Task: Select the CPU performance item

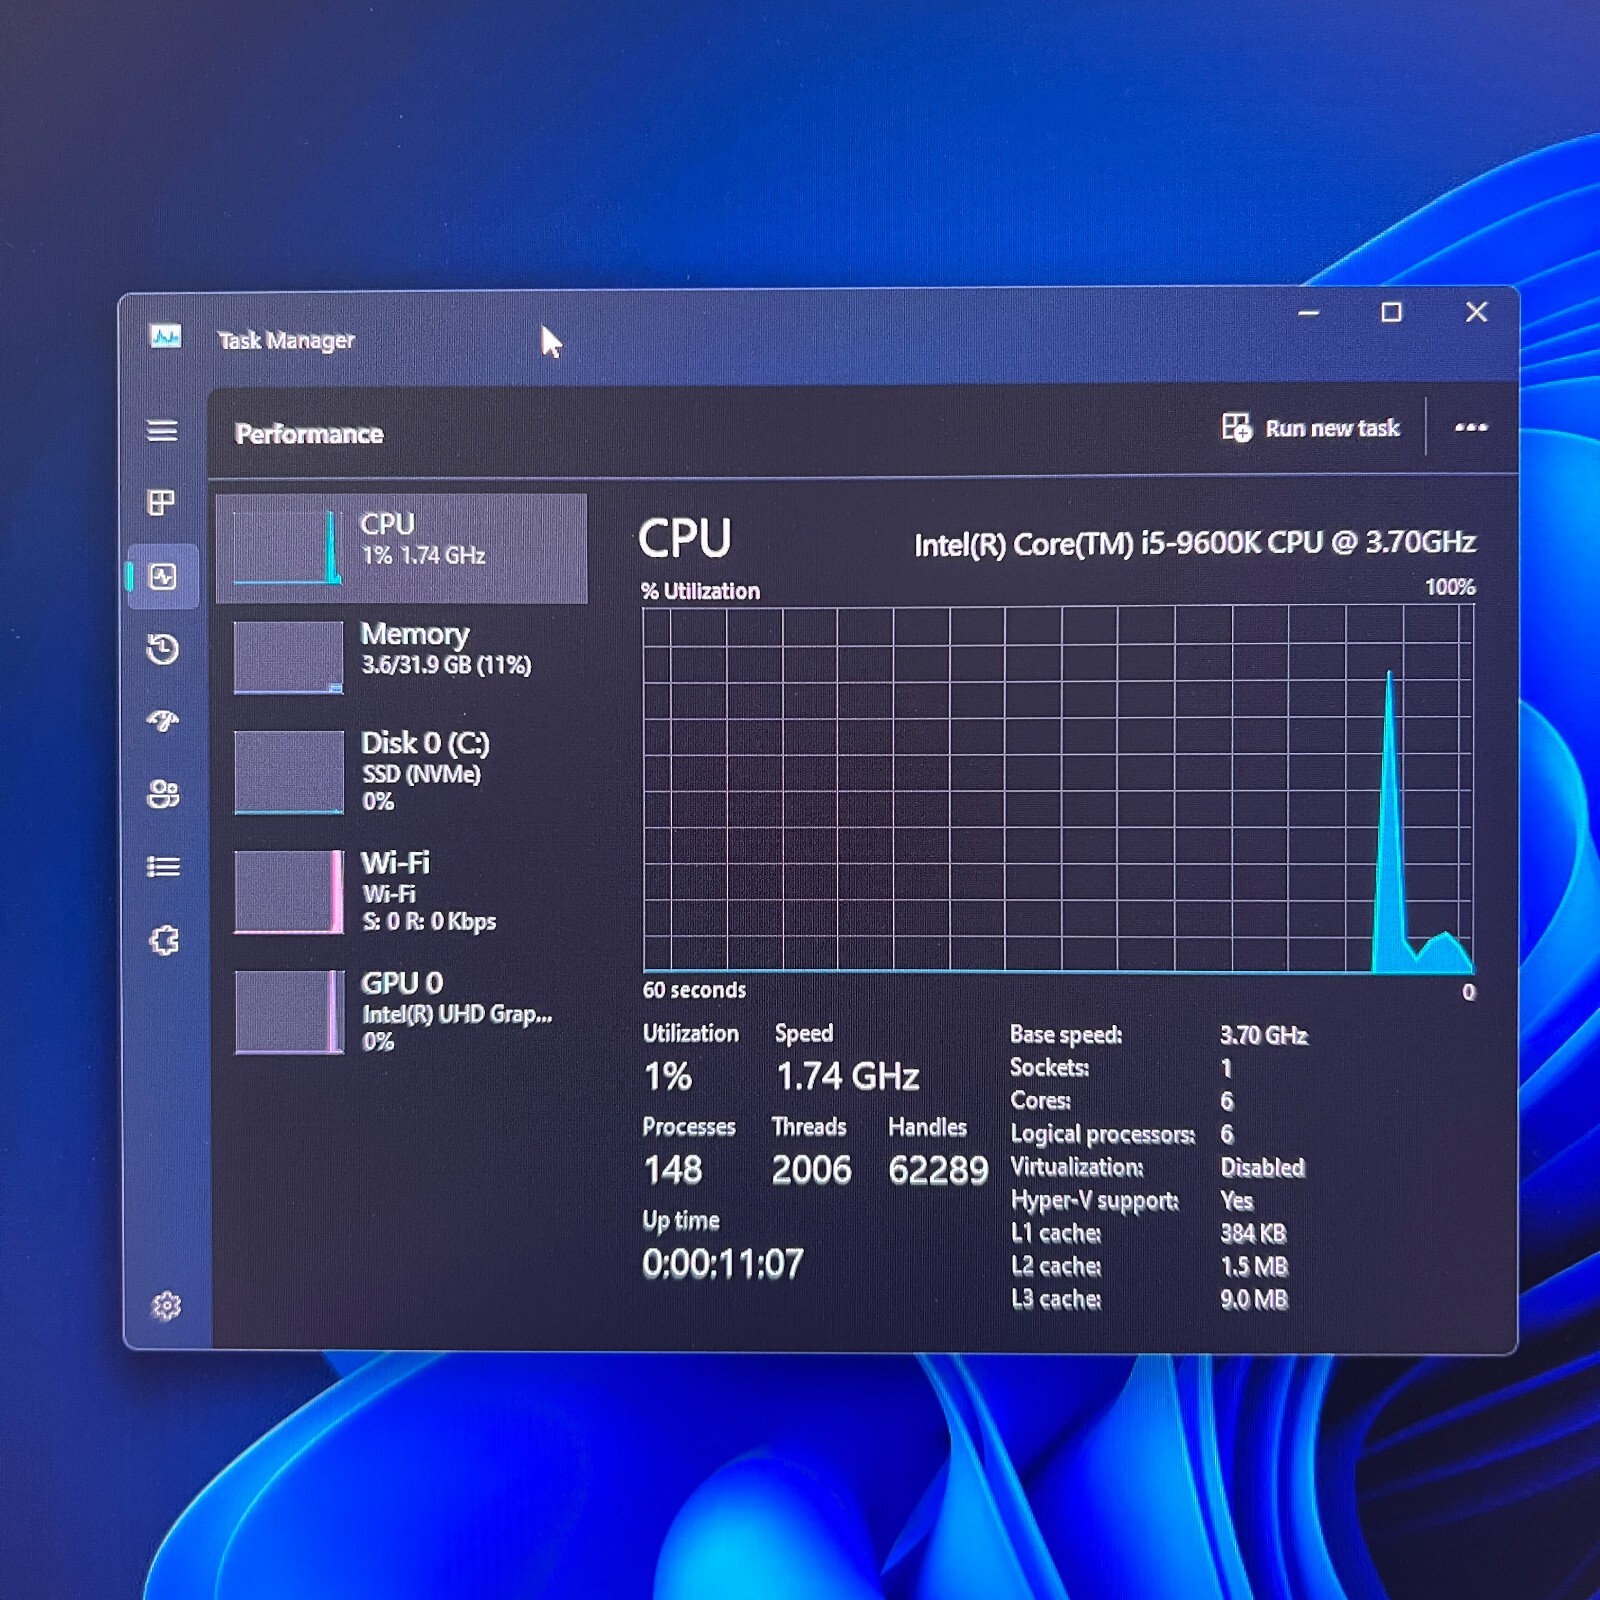Action: point(402,548)
